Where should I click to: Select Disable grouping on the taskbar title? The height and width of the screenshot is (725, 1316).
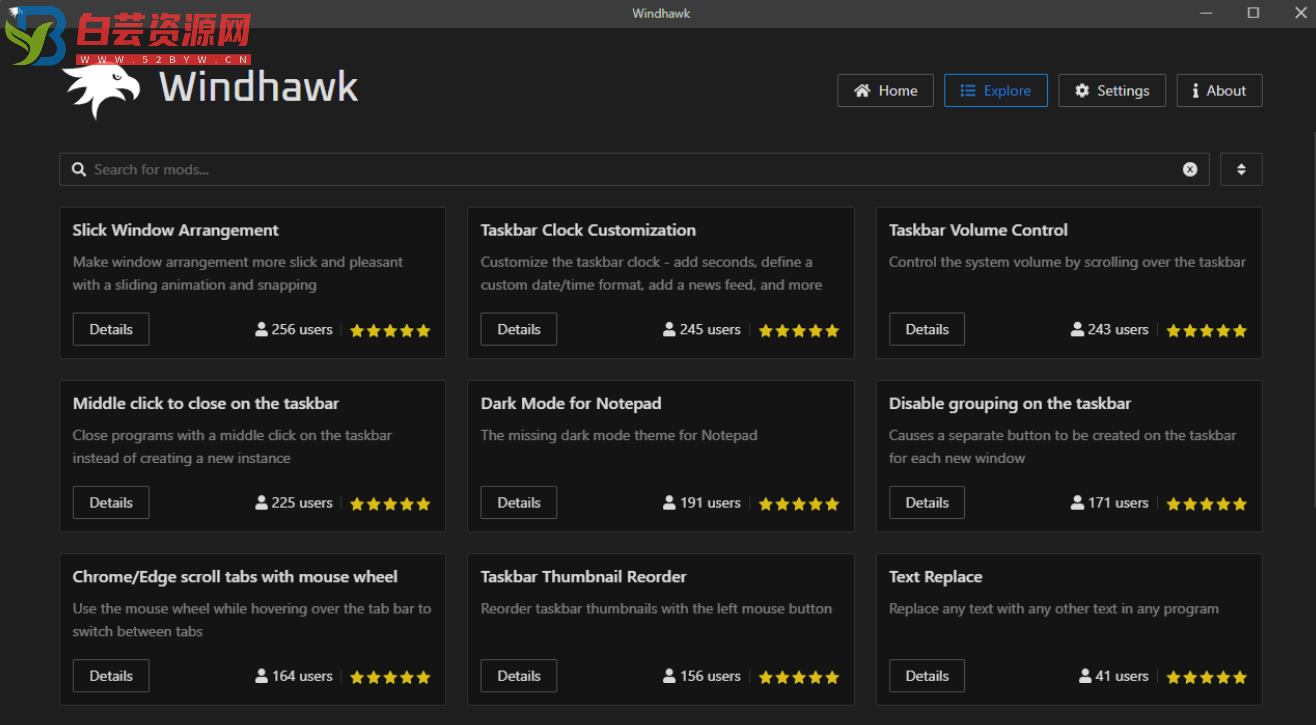coord(1010,403)
